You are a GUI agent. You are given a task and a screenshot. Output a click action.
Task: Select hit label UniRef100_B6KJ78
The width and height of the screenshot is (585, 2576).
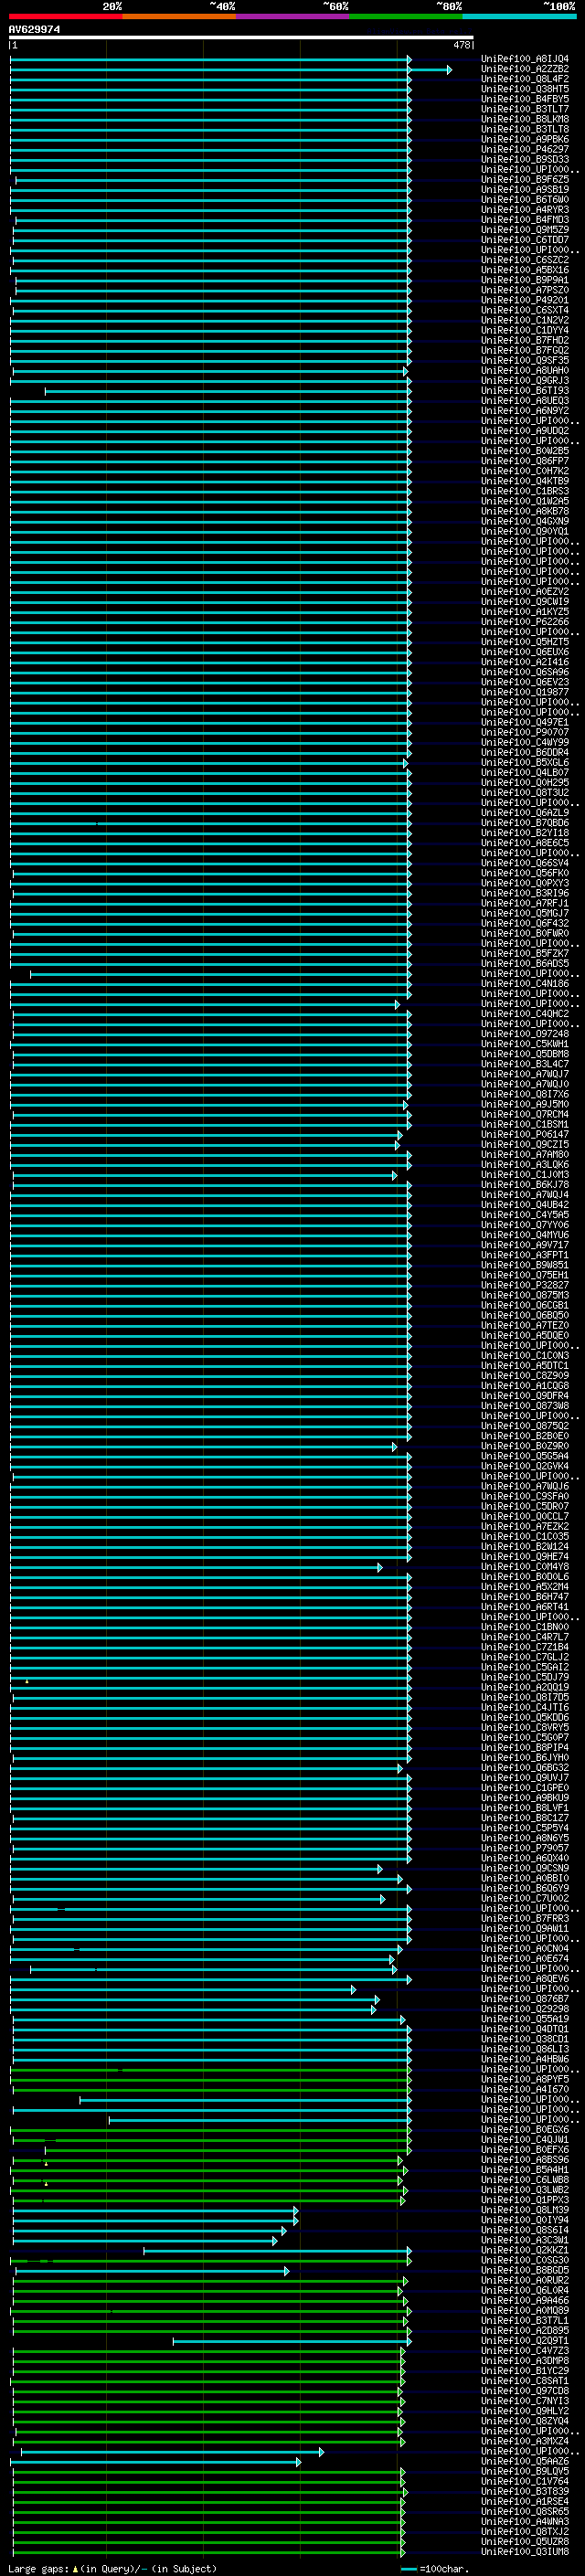525,1184
